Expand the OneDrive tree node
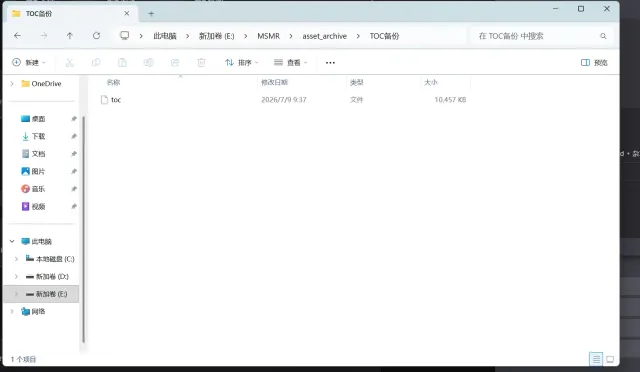Screen dimensions: 640x372 pyautogui.click(x=12, y=84)
